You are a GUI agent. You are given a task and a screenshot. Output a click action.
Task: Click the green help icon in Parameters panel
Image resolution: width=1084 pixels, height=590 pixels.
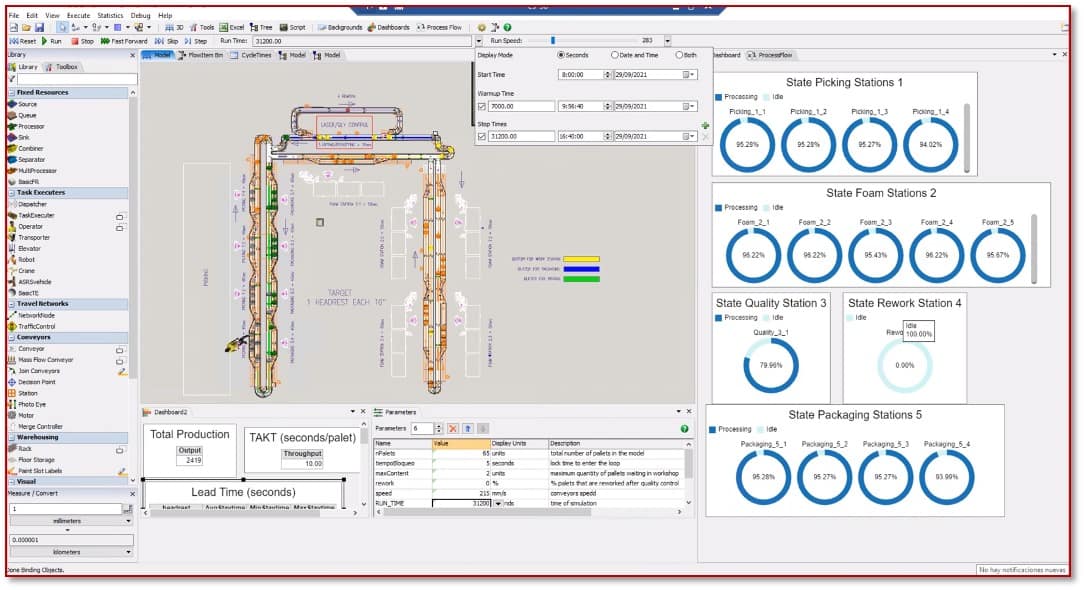(x=684, y=429)
